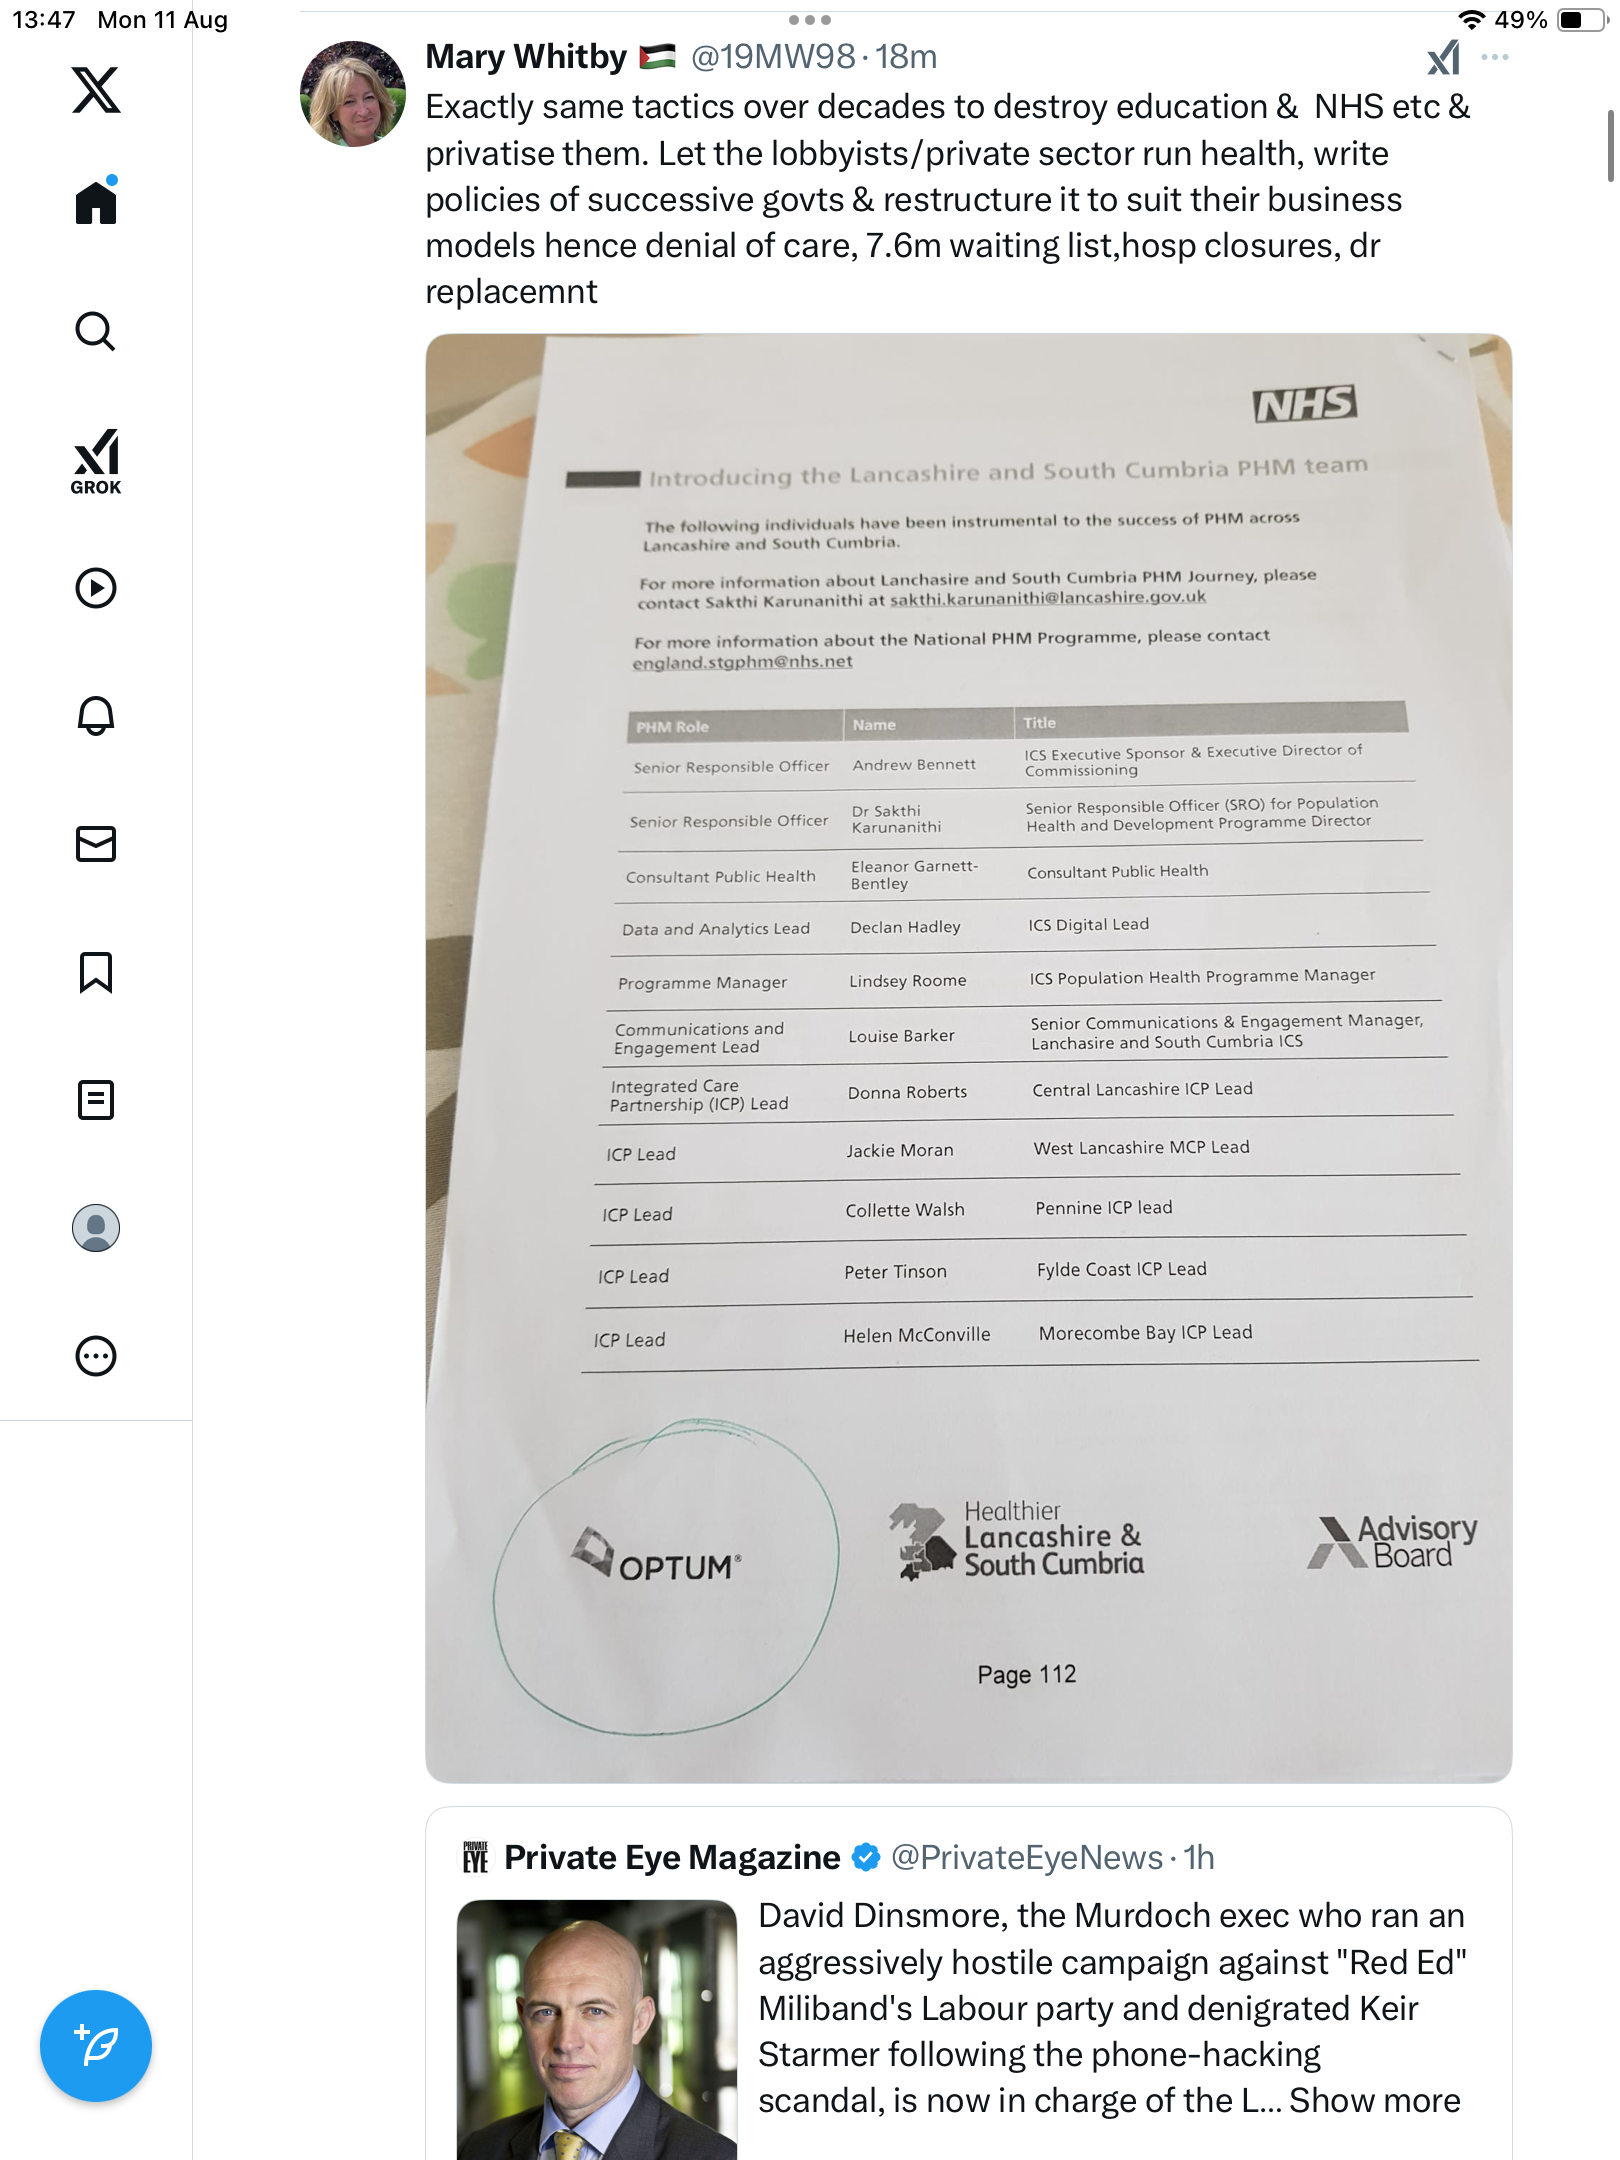The height and width of the screenshot is (2160, 1620).
Task: Open the Notifications bell
Action: (x=96, y=716)
